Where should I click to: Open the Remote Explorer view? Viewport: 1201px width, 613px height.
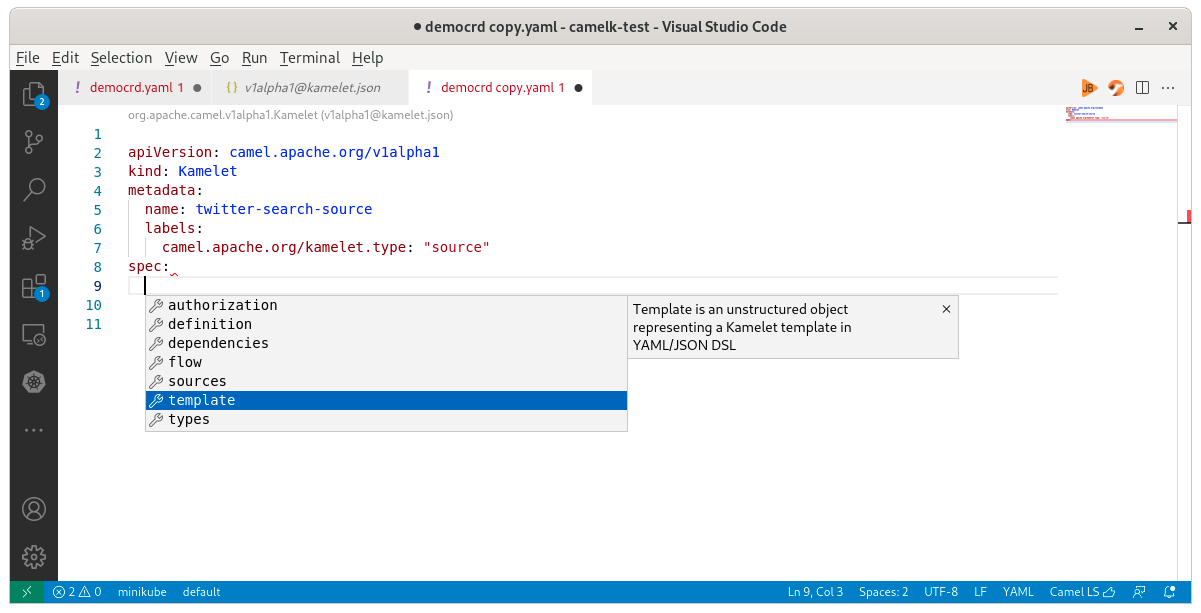point(34,335)
